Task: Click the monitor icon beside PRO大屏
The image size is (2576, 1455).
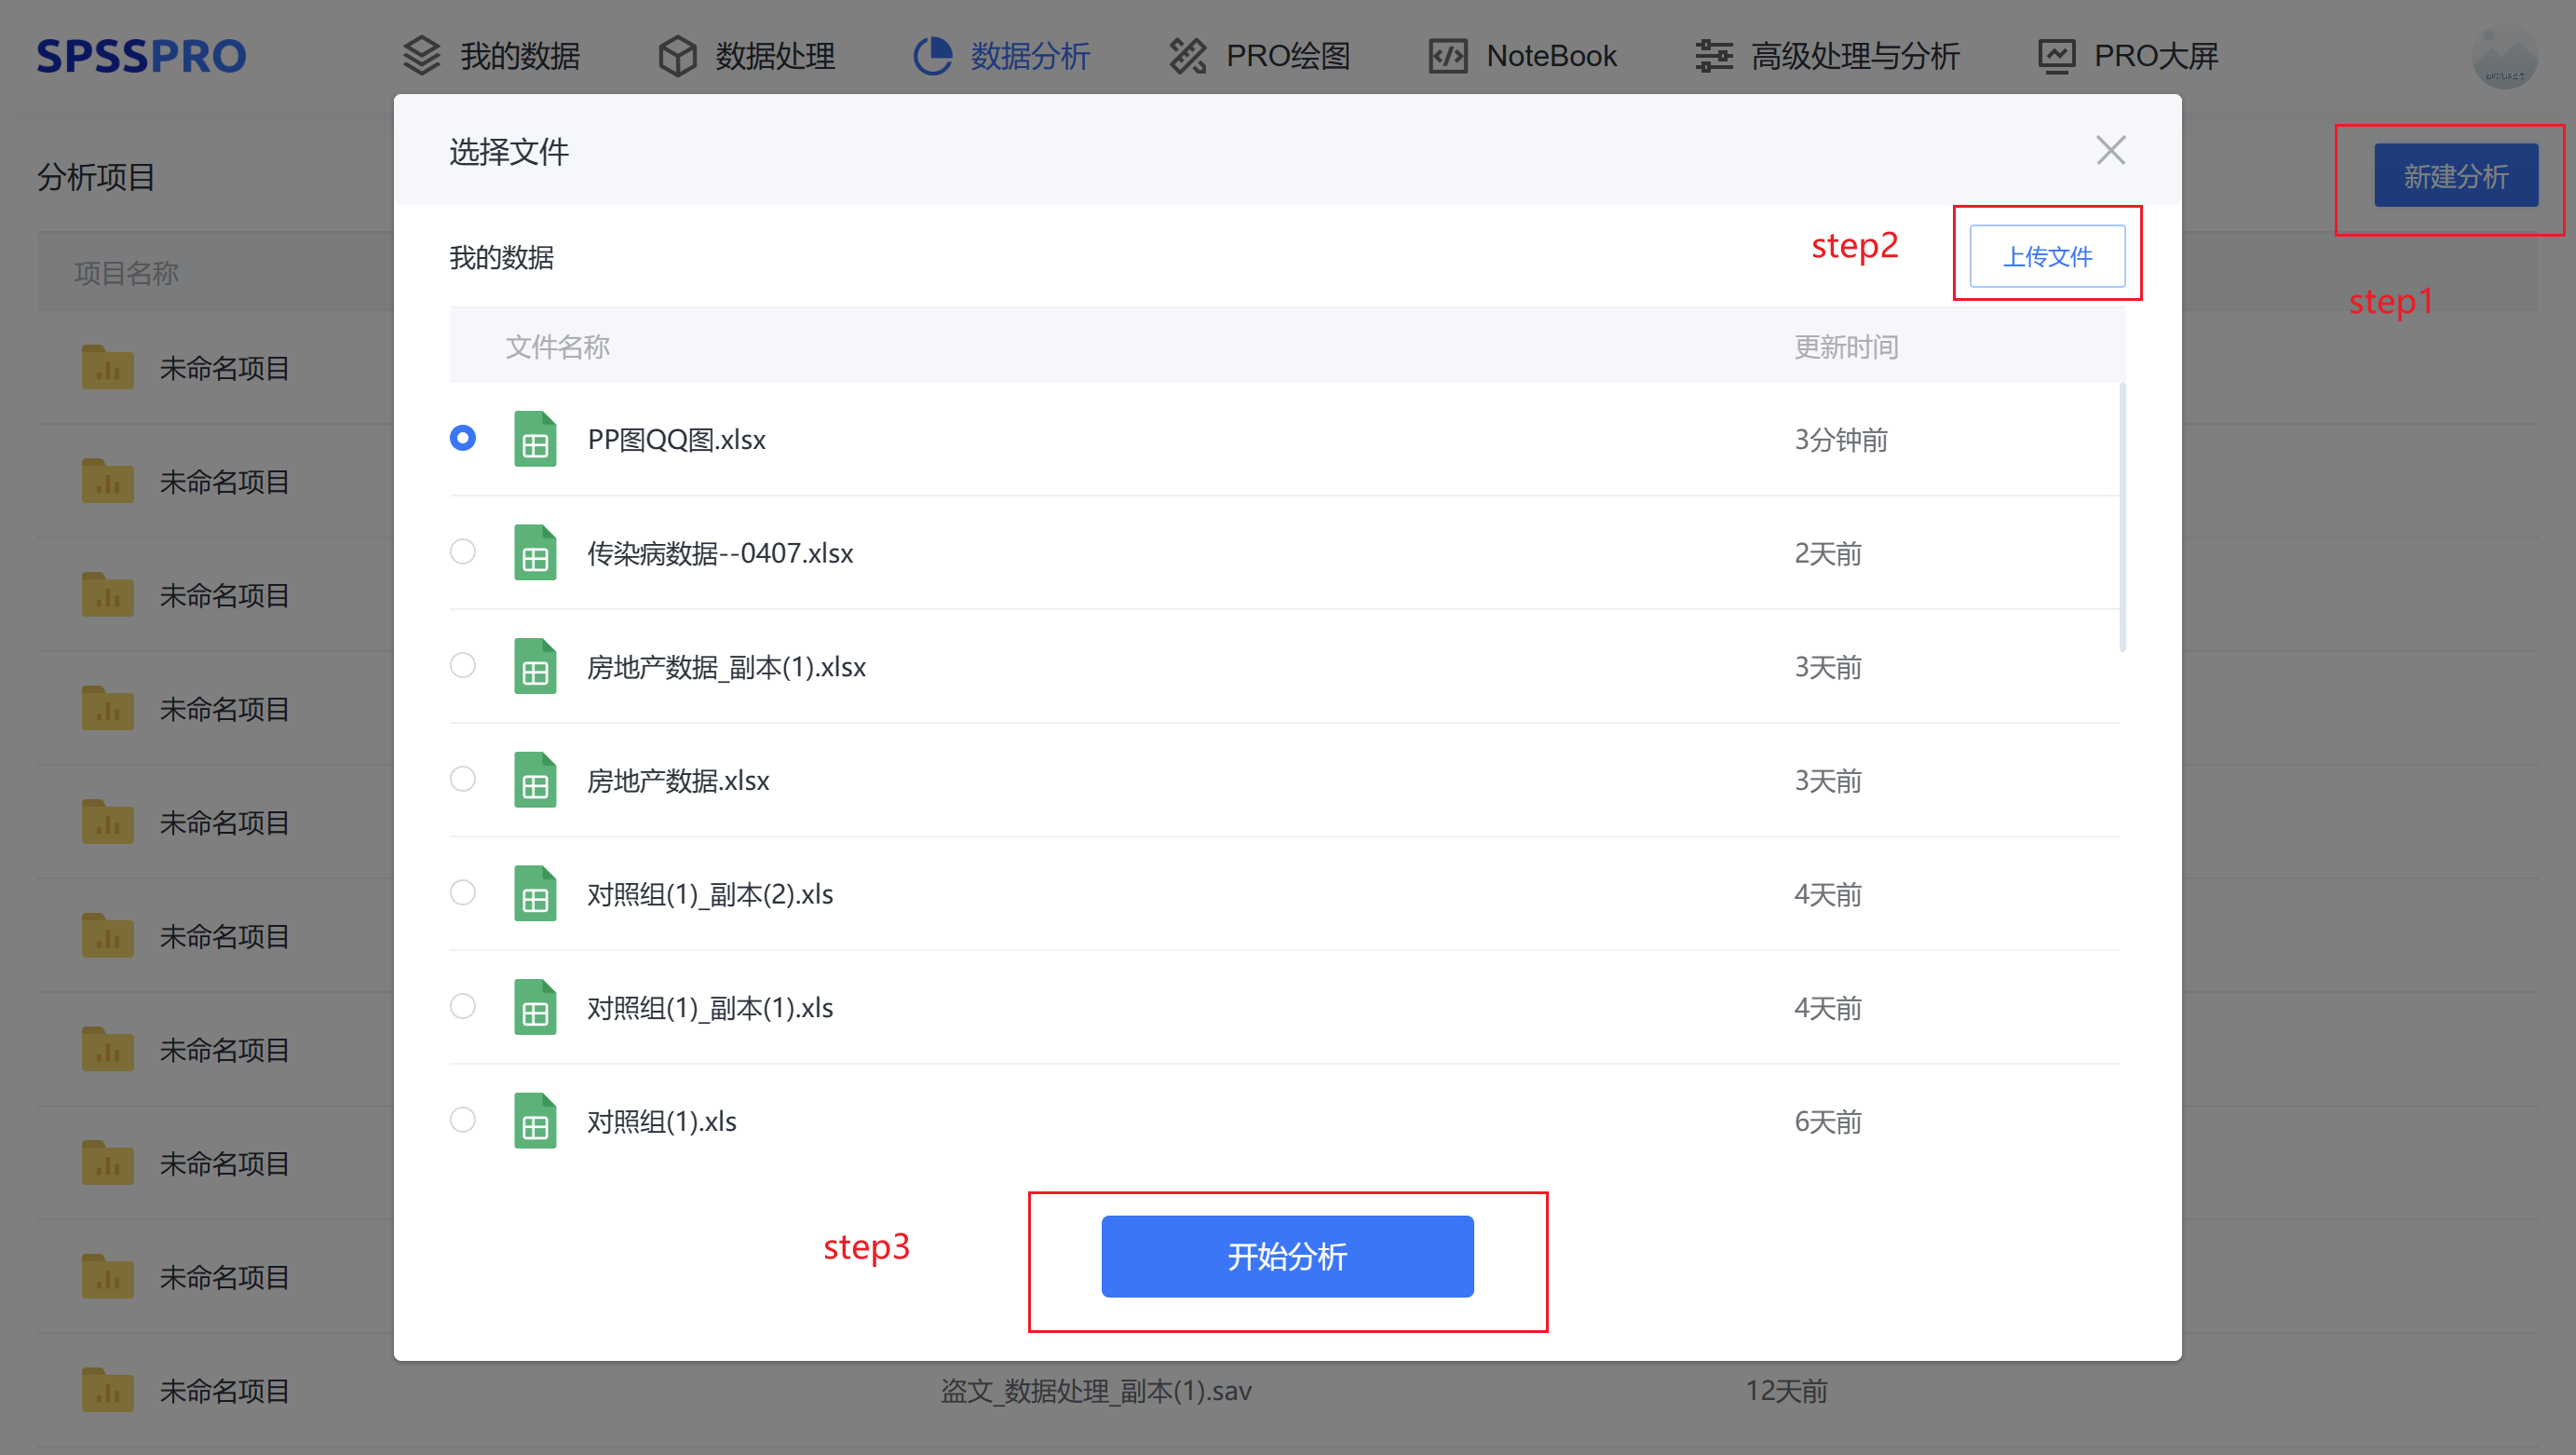Action: [2056, 56]
